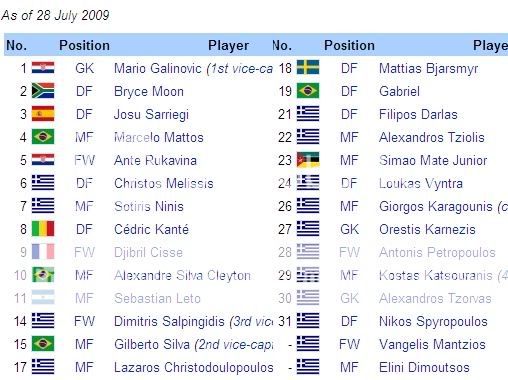This screenshot has height=380, width=508.
Task: Click South Africa flag next to Bryce Moon
Action: (43, 91)
